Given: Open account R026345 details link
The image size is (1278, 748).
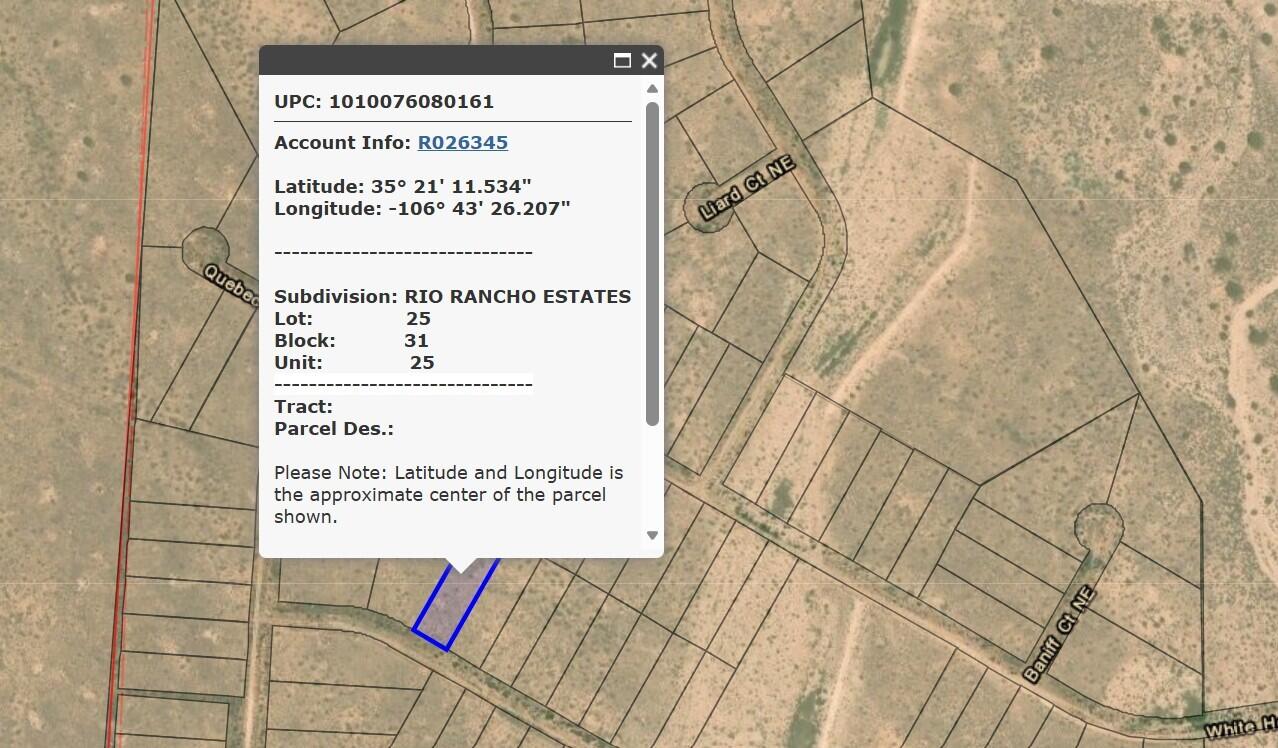Looking at the screenshot, I should (x=462, y=142).
